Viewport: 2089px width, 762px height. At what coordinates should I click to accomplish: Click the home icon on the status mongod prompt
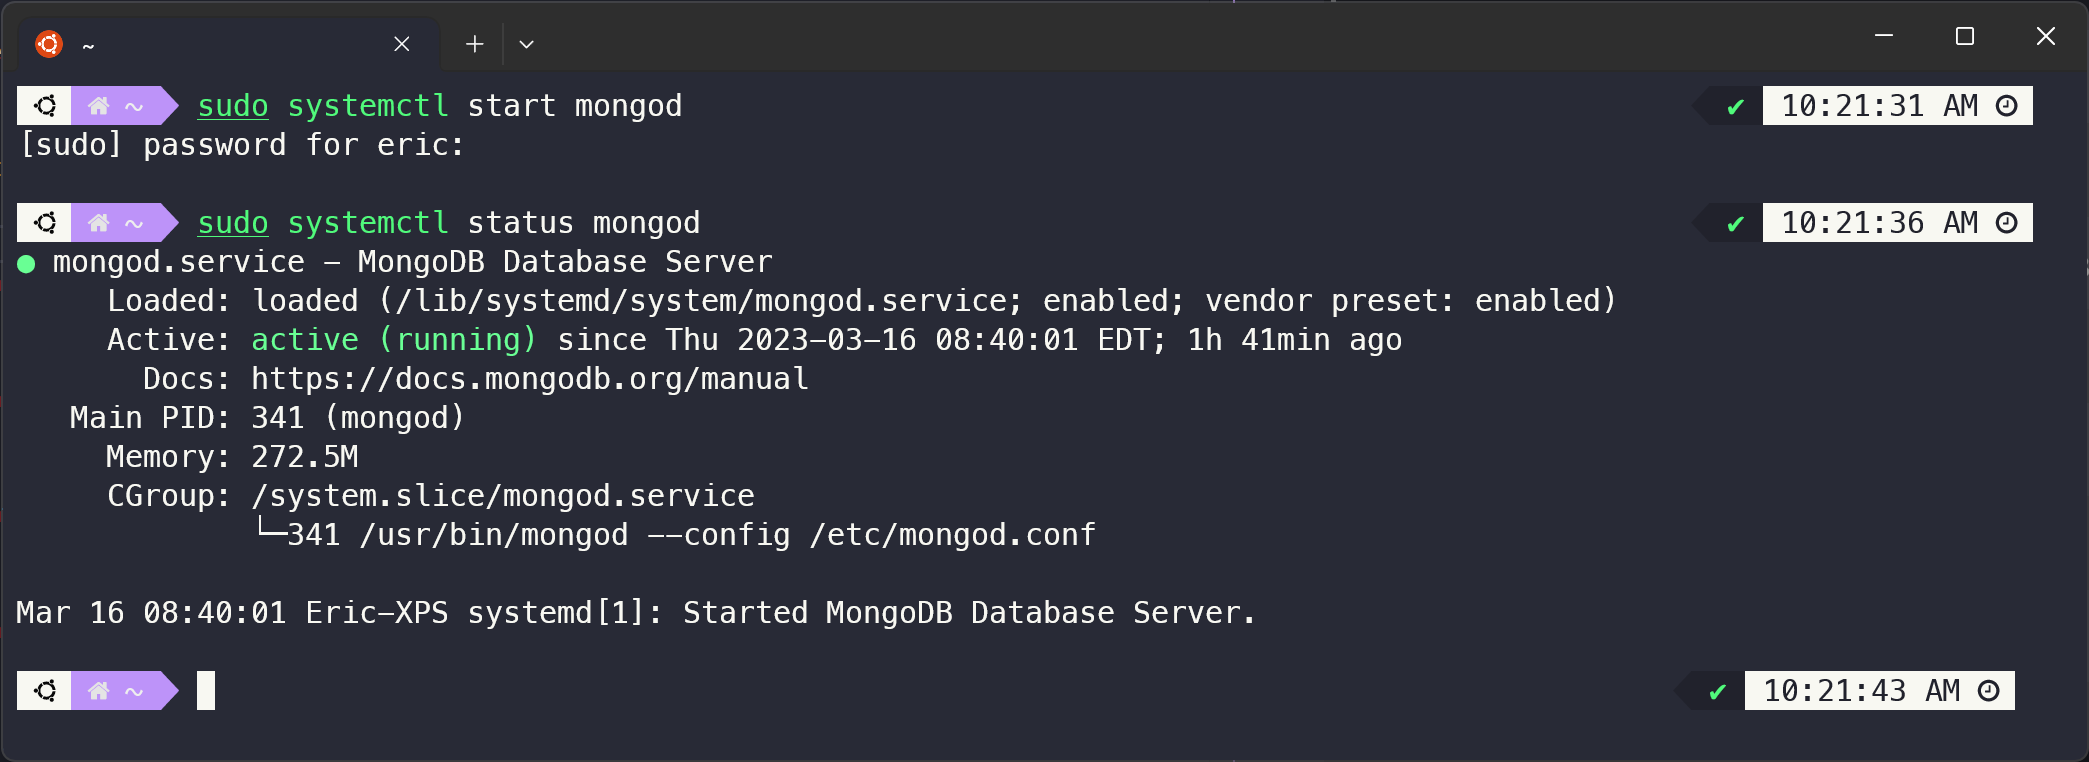(x=98, y=223)
